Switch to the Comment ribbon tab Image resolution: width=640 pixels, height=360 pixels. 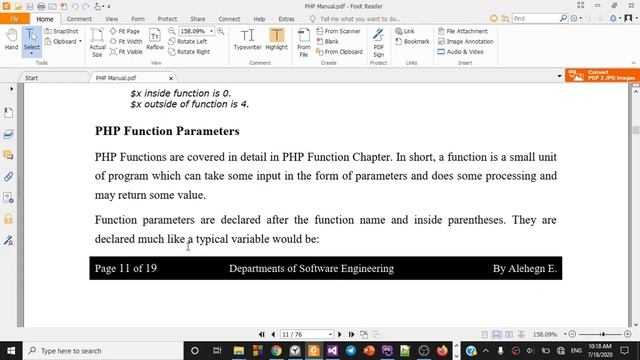pos(79,19)
